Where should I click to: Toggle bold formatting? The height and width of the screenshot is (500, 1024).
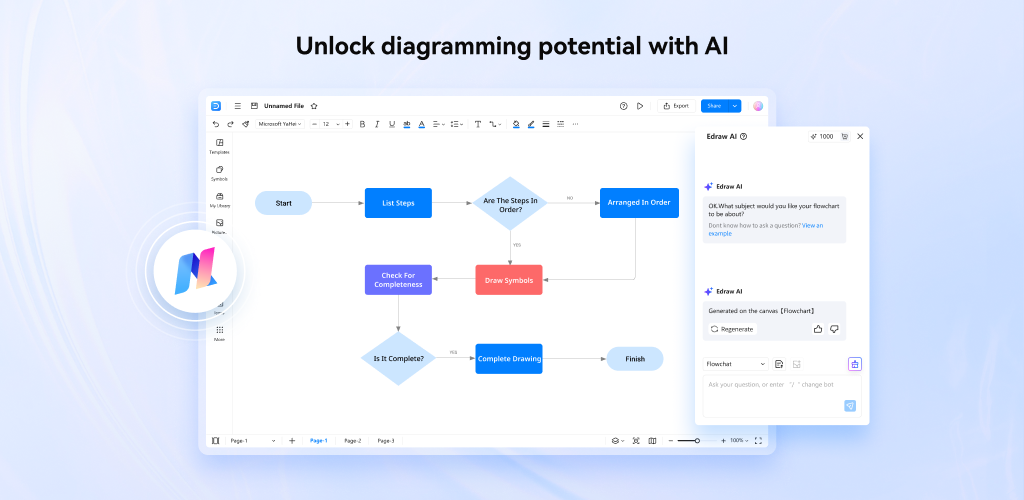362,124
